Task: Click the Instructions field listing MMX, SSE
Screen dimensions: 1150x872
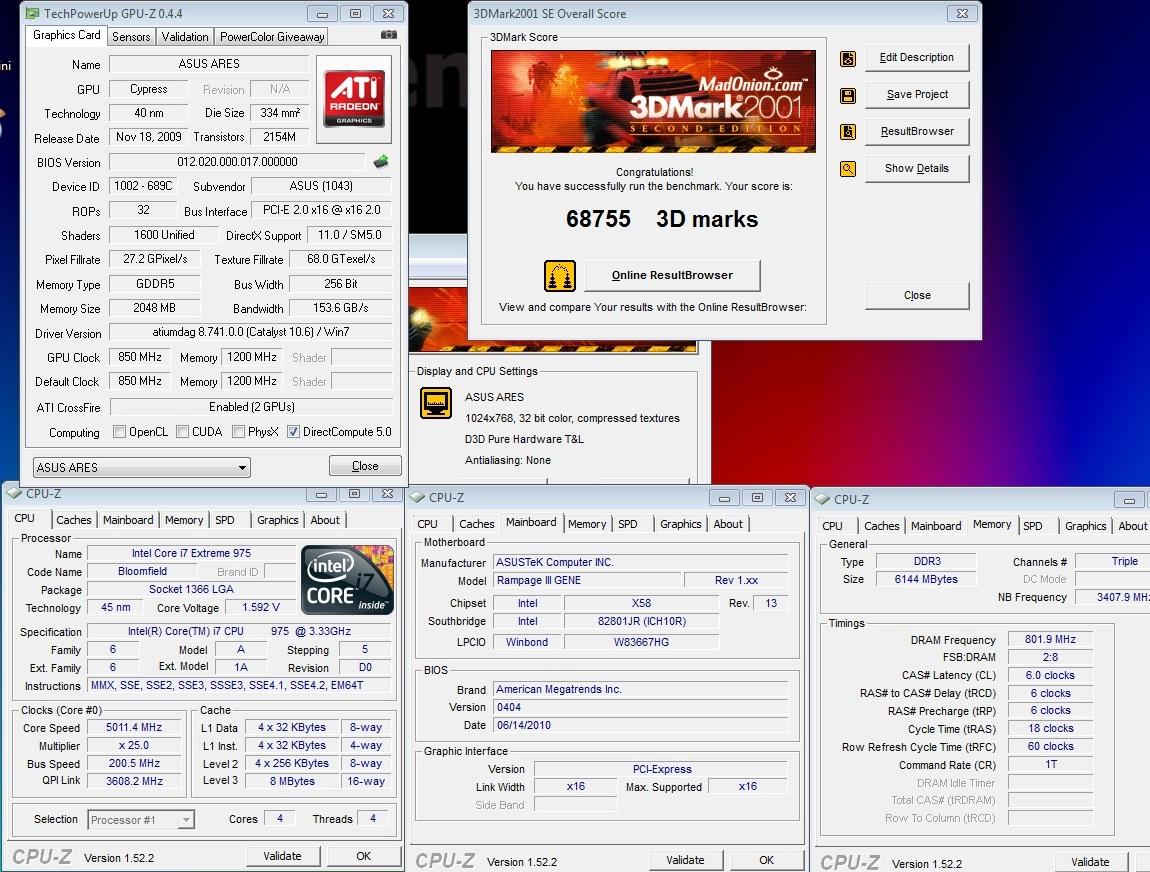Action: [x=240, y=686]
